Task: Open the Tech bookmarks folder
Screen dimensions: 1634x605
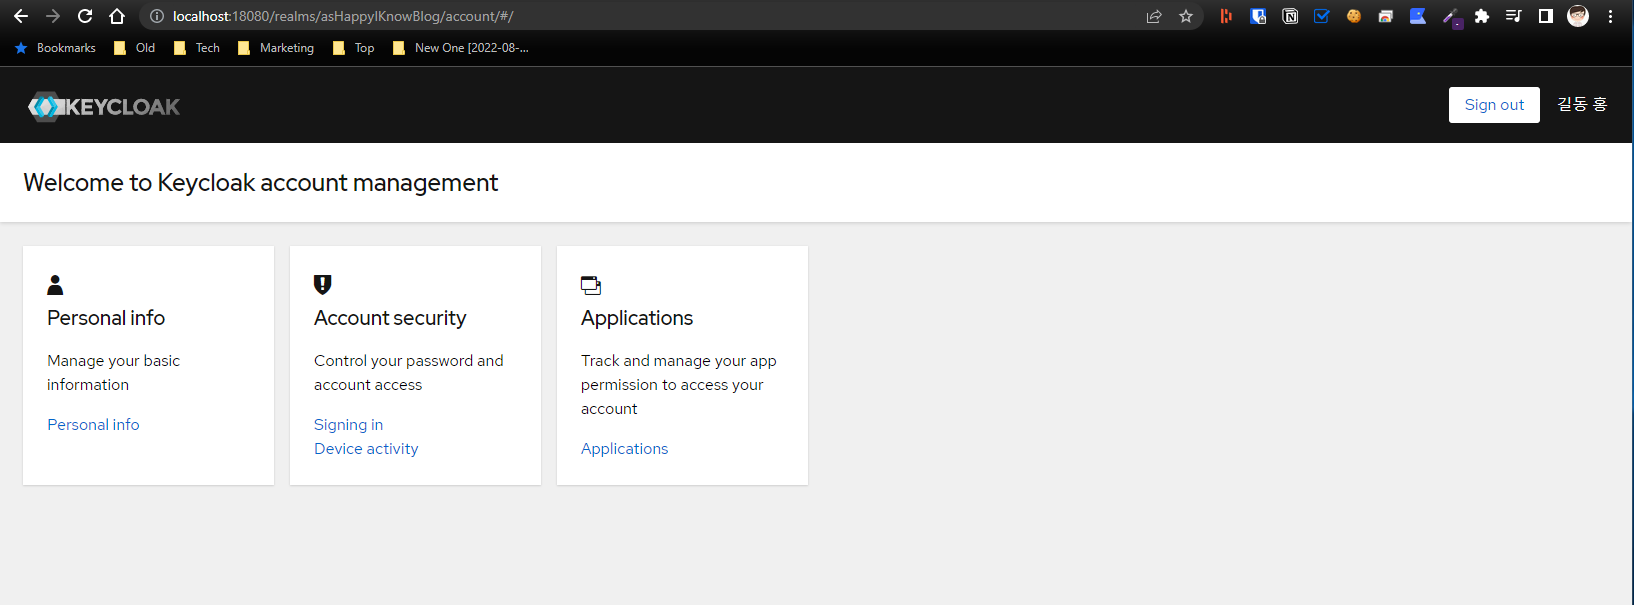Action: click(x=197, y=48)
